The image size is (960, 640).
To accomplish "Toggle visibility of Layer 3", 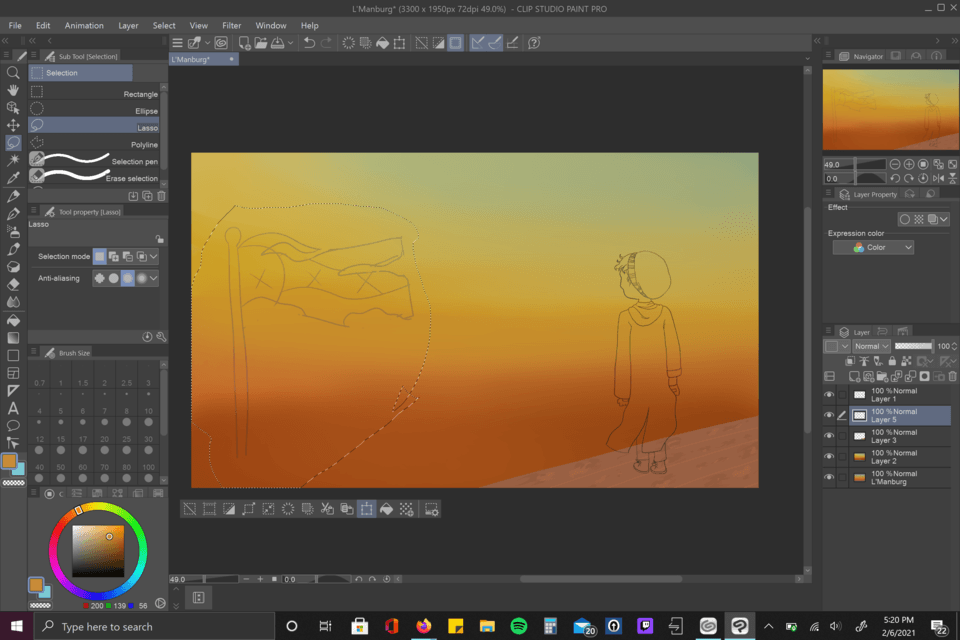I will 829,436.
